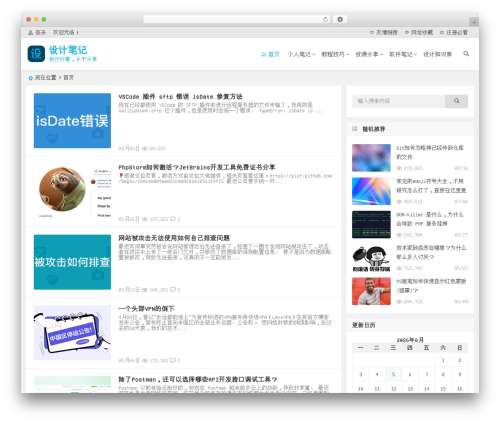Image resolution: width=500 pixels, height=423 pixels.
Task: Open a new browser tab with plus button
Action: coord(474,22)
